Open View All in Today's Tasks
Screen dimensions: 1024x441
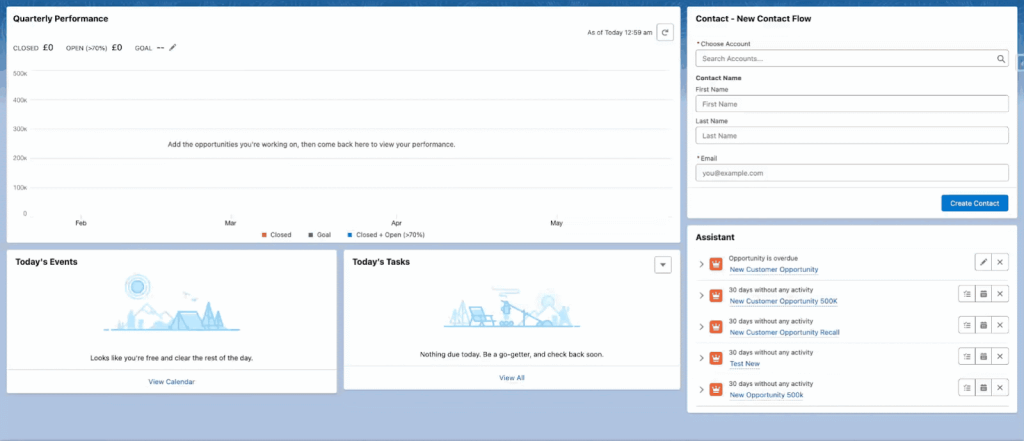511,378
